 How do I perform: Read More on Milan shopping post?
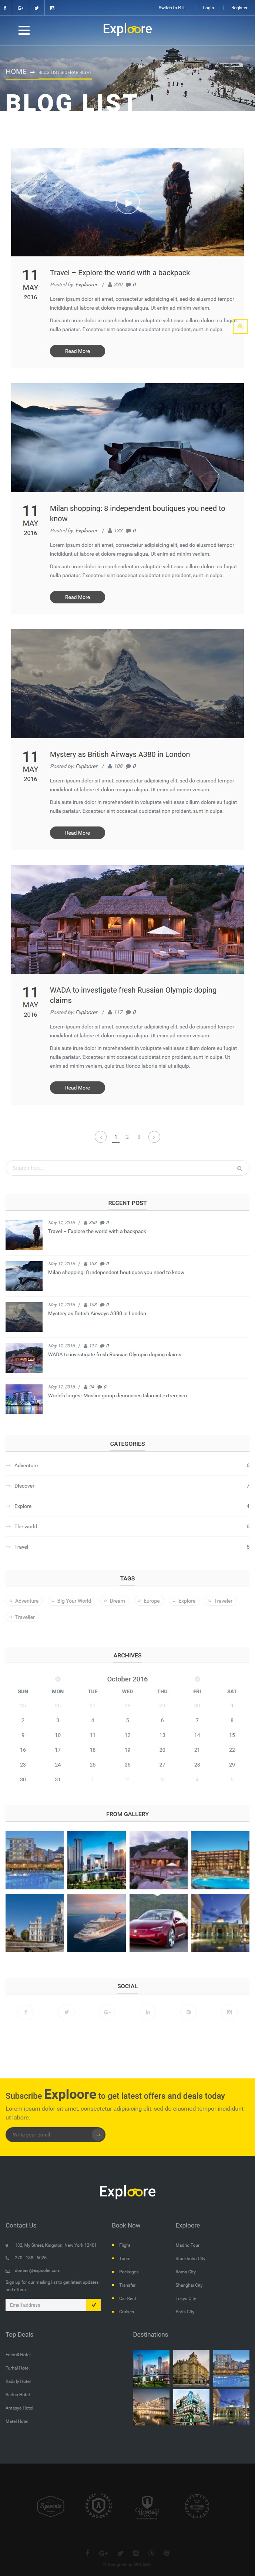[x=77, y=597]
